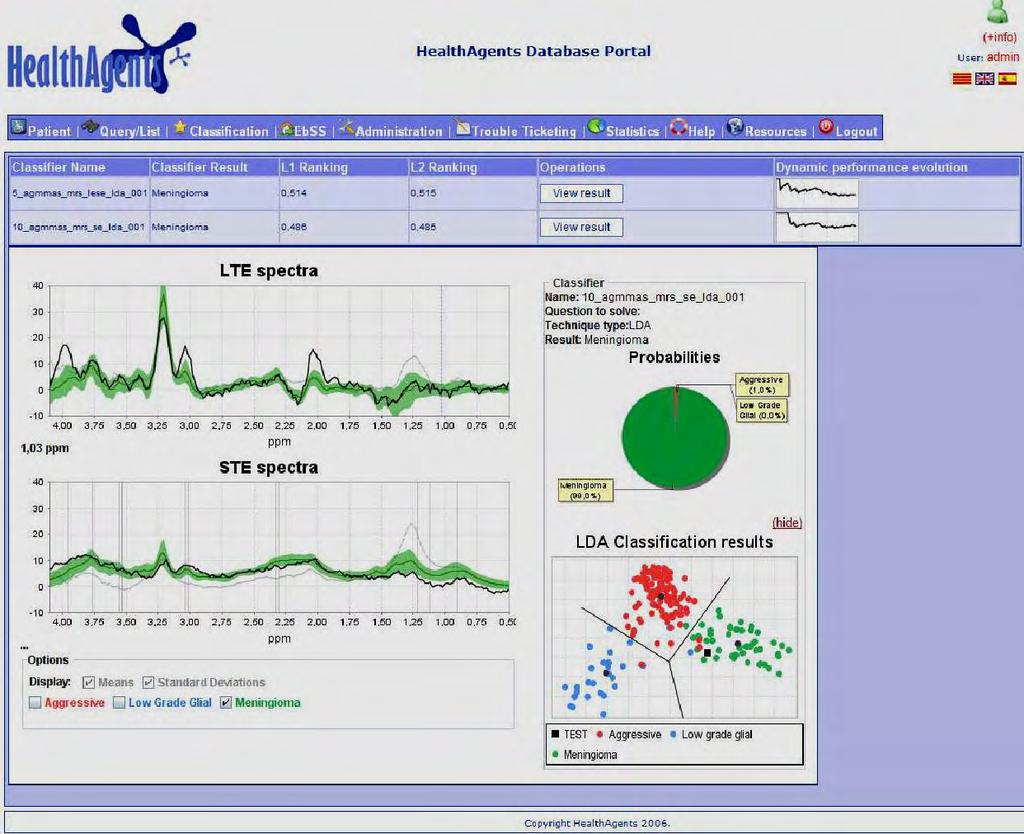1024x834 pixels.
Task: Open the Trouble Ticketing menu
Action: pos(524,131)
